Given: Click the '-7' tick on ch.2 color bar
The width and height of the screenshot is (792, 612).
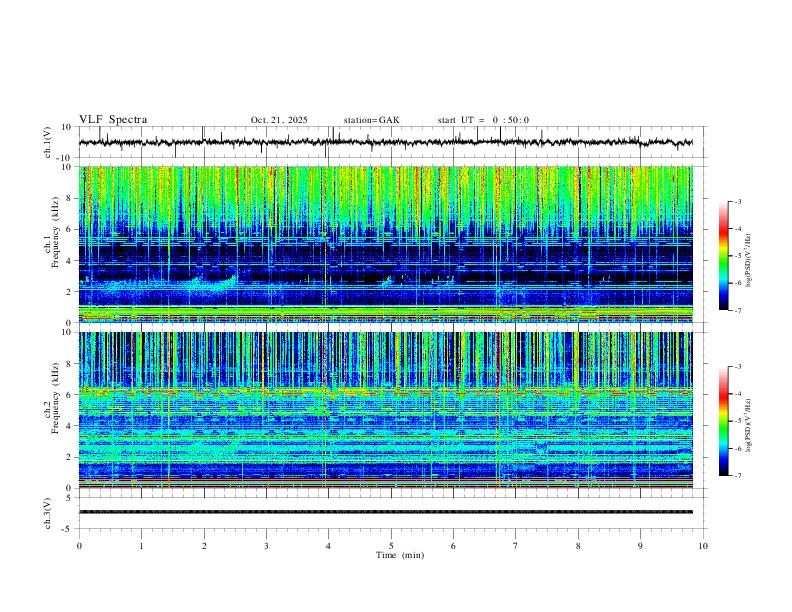Looking at the screenshot, I should (737, 476).
